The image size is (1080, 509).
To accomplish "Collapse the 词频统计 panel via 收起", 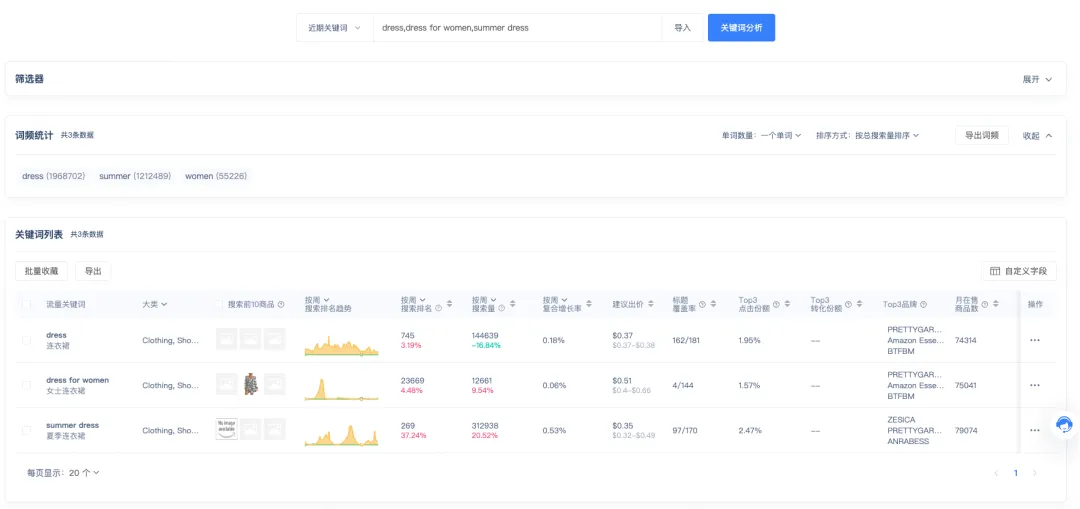I will tap(1037, 136).
